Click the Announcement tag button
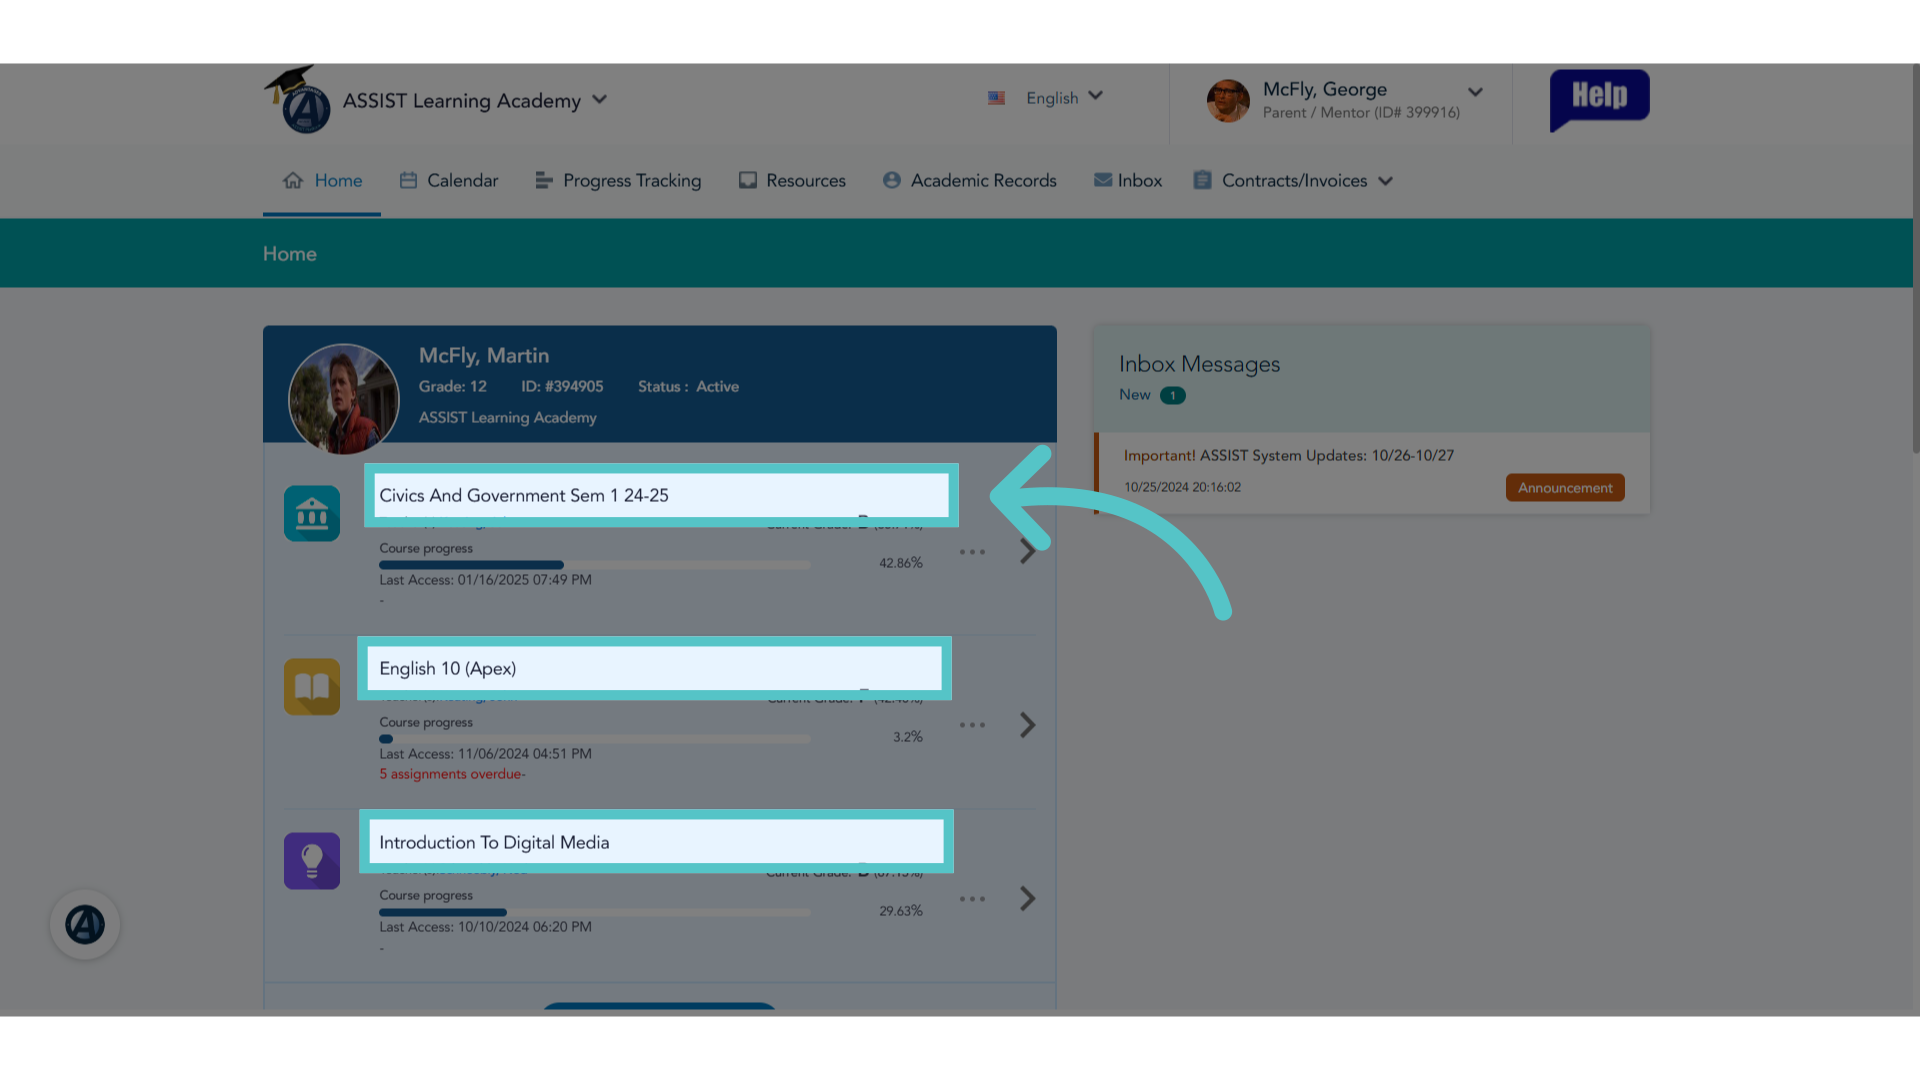Image resolution: width=1920 pixels, height=1080 pixels. coord(1565,488)
